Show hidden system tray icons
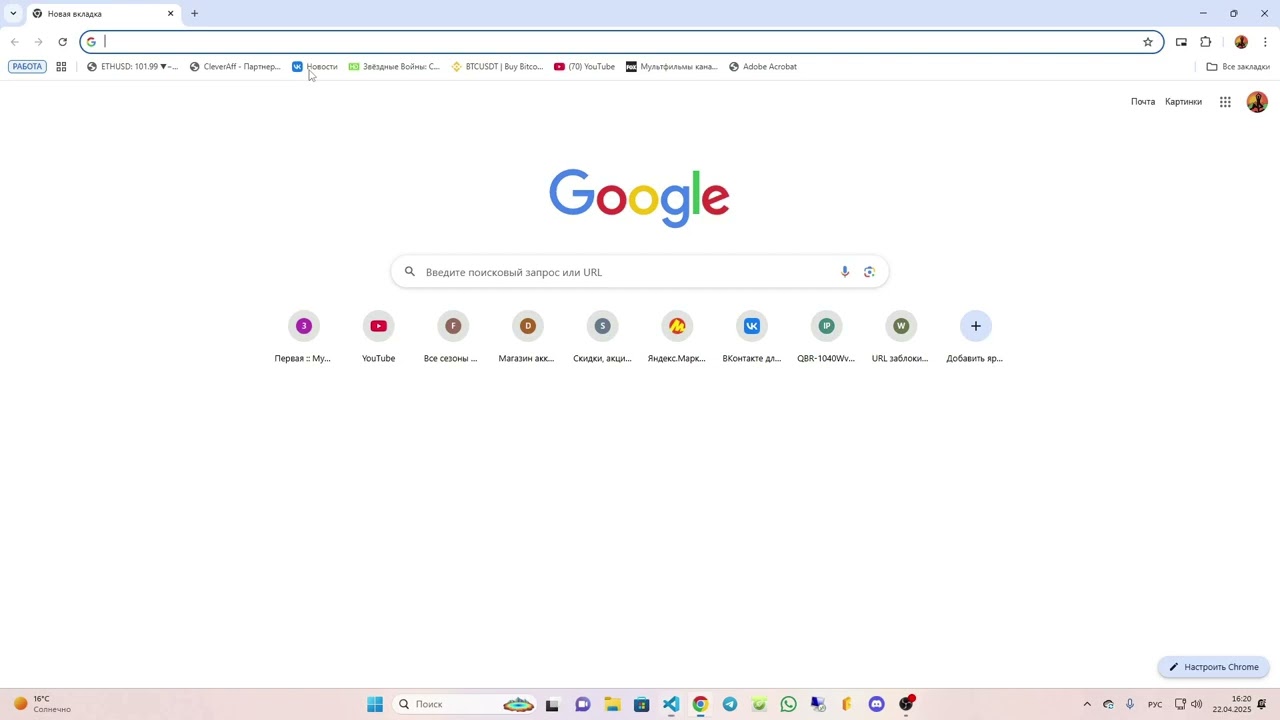The height and width of the screenshot is (720, 1280). click(1087, 704)
